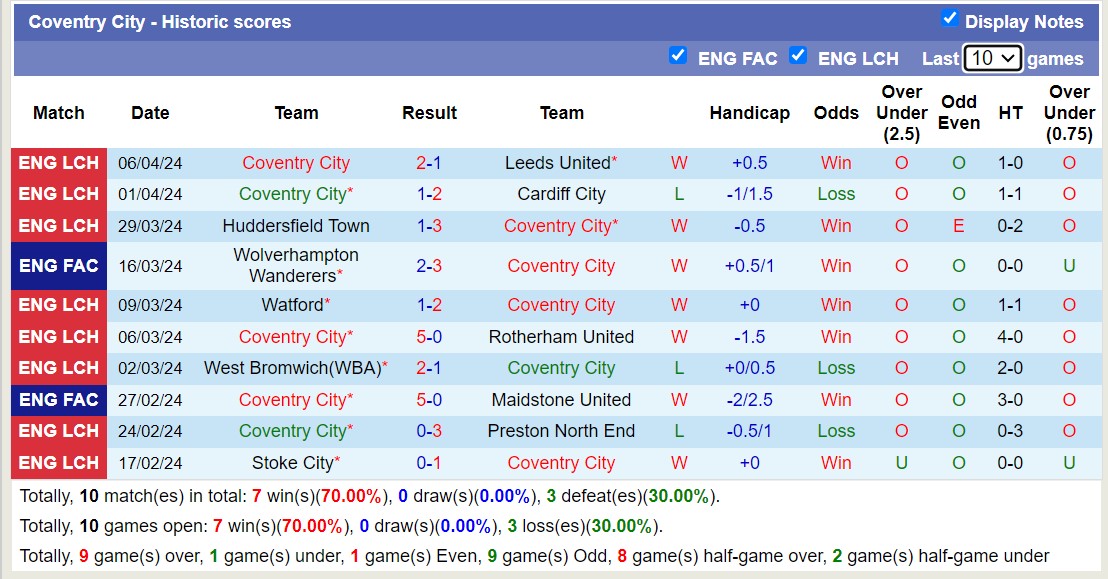
Task: Click the ENG FAC badge on the Maidstone United row
Action: point(58,399)
